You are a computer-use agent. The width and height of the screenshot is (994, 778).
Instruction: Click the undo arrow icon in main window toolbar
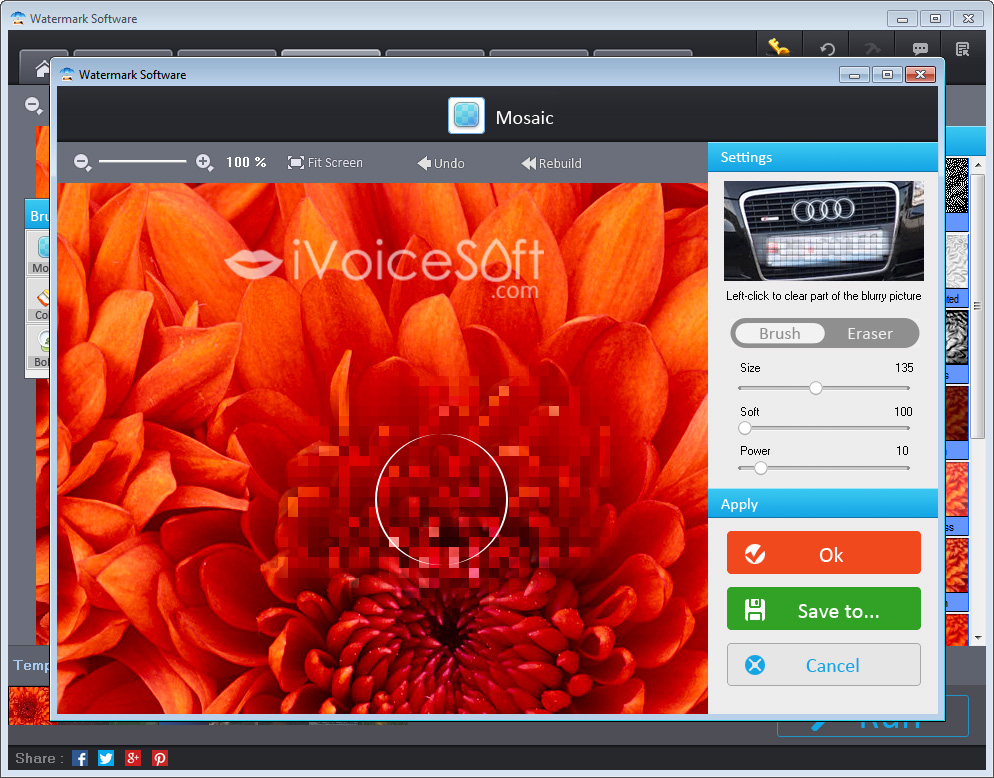point(827,48)
